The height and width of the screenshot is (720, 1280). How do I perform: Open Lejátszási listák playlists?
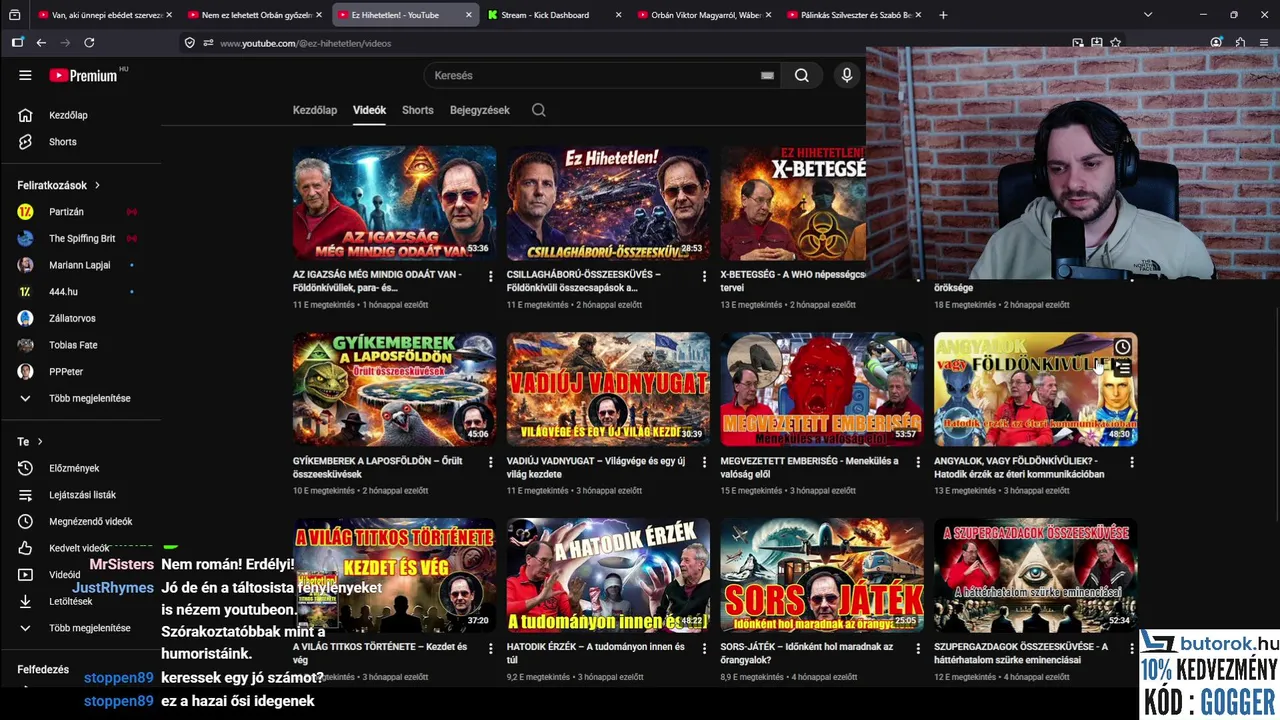80,495
